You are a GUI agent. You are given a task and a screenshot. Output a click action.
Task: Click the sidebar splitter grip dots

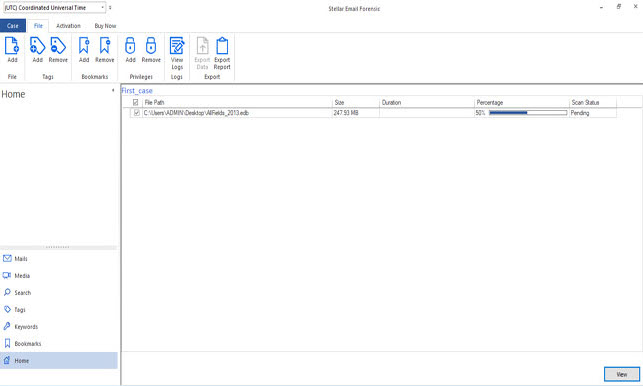(x=58, y=247)
